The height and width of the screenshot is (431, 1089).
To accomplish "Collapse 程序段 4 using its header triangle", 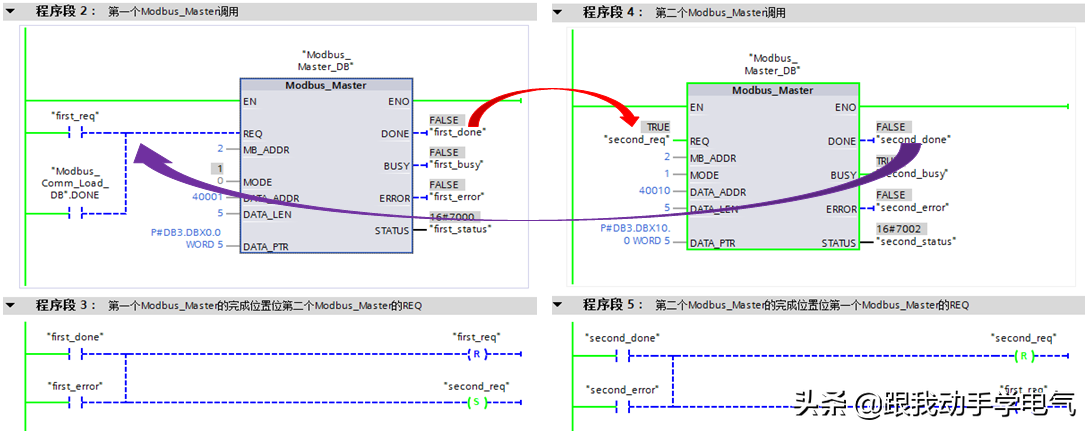I will tap(558, 12).
